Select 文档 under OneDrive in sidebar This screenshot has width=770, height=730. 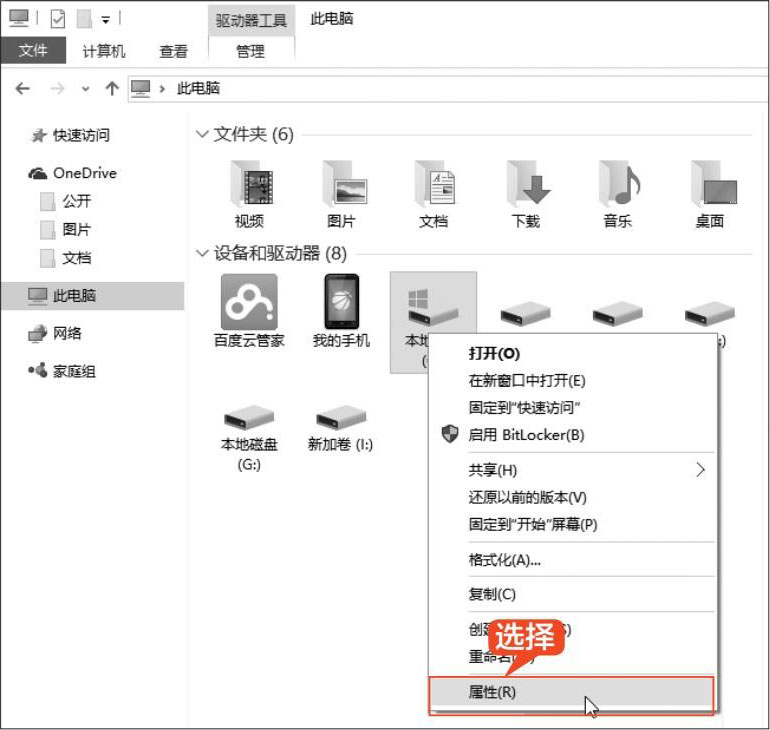point(76,258)
